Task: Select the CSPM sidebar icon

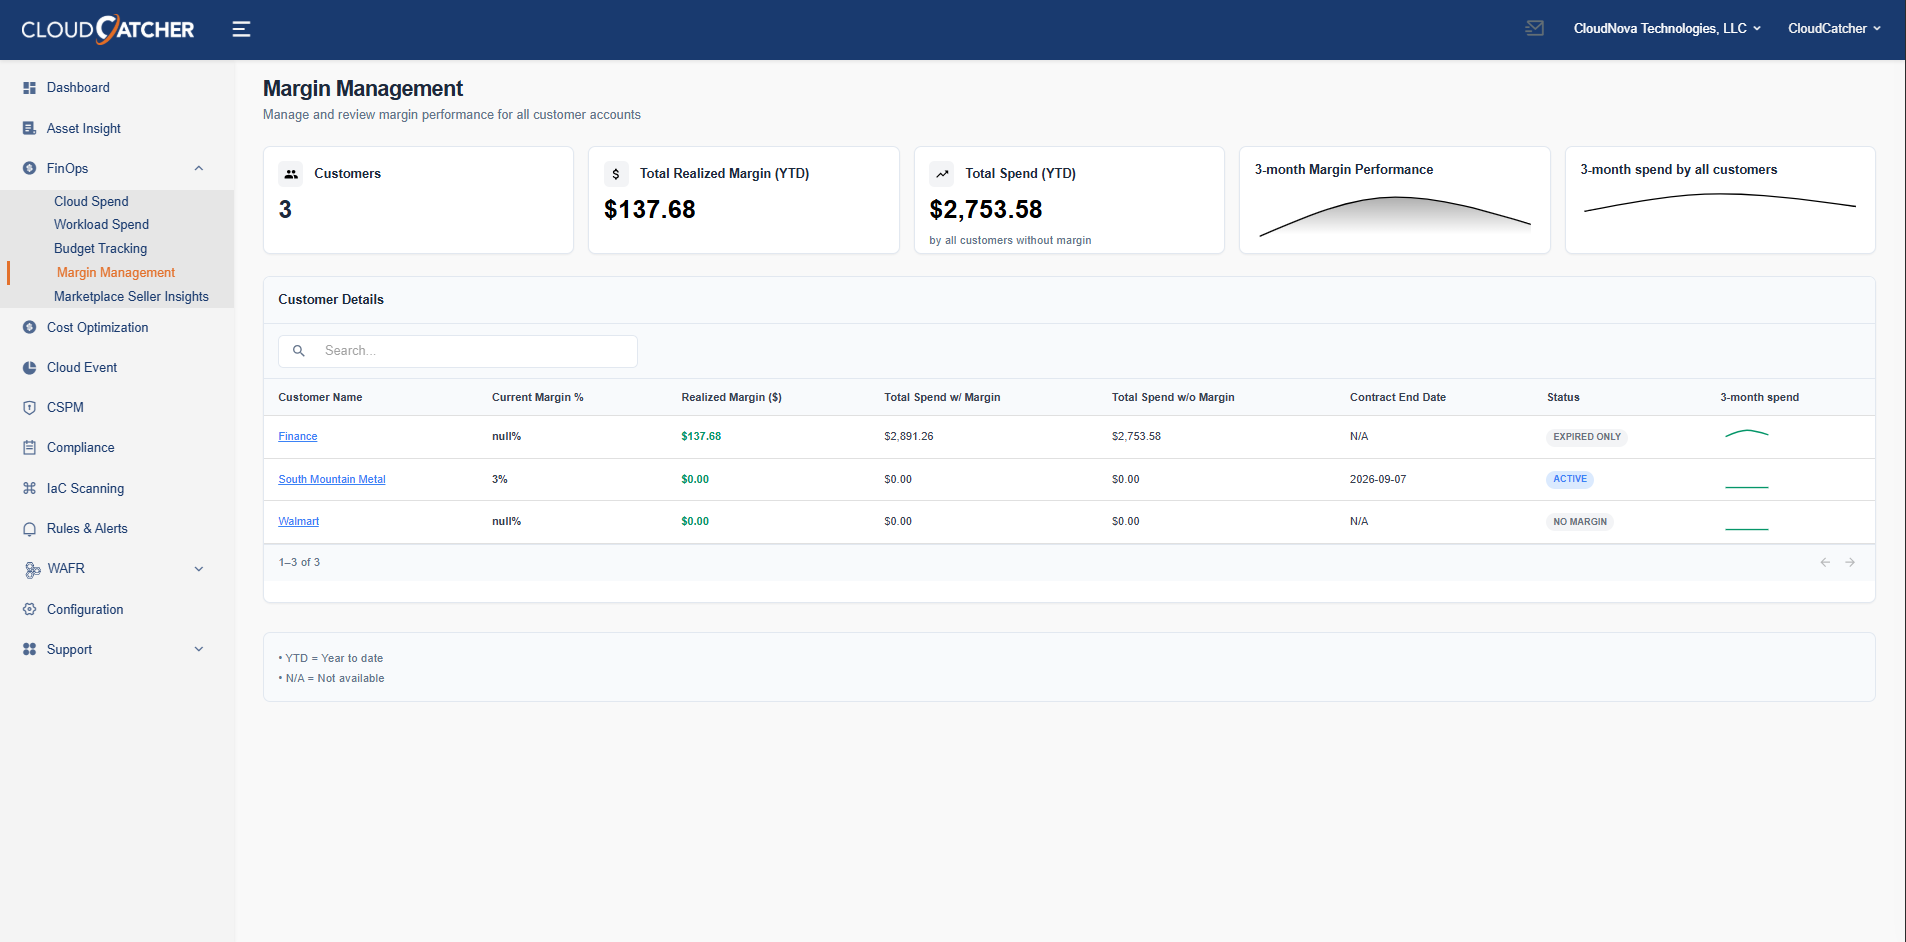Action: pos(30,407)
